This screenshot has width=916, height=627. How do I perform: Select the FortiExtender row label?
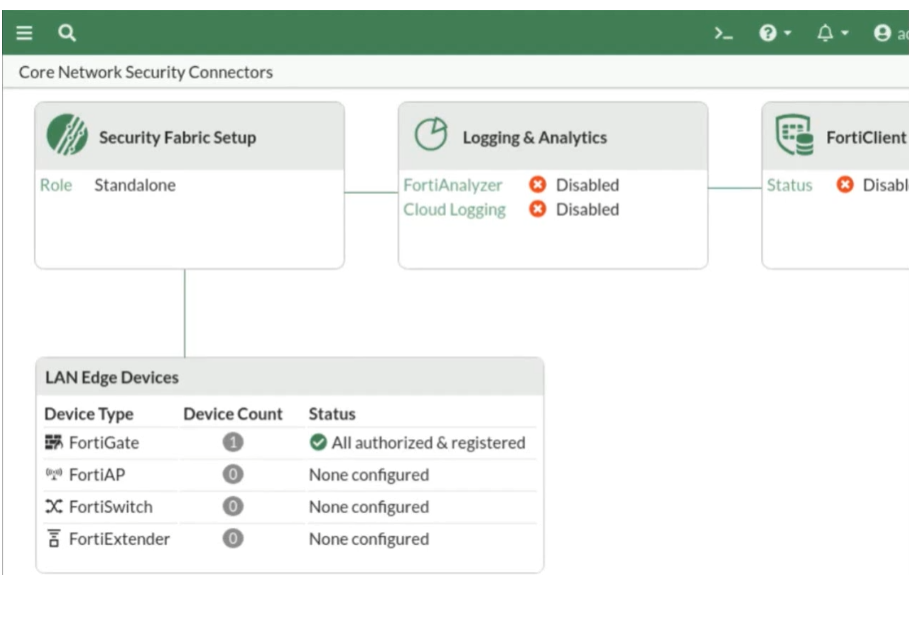click(119, 539)
